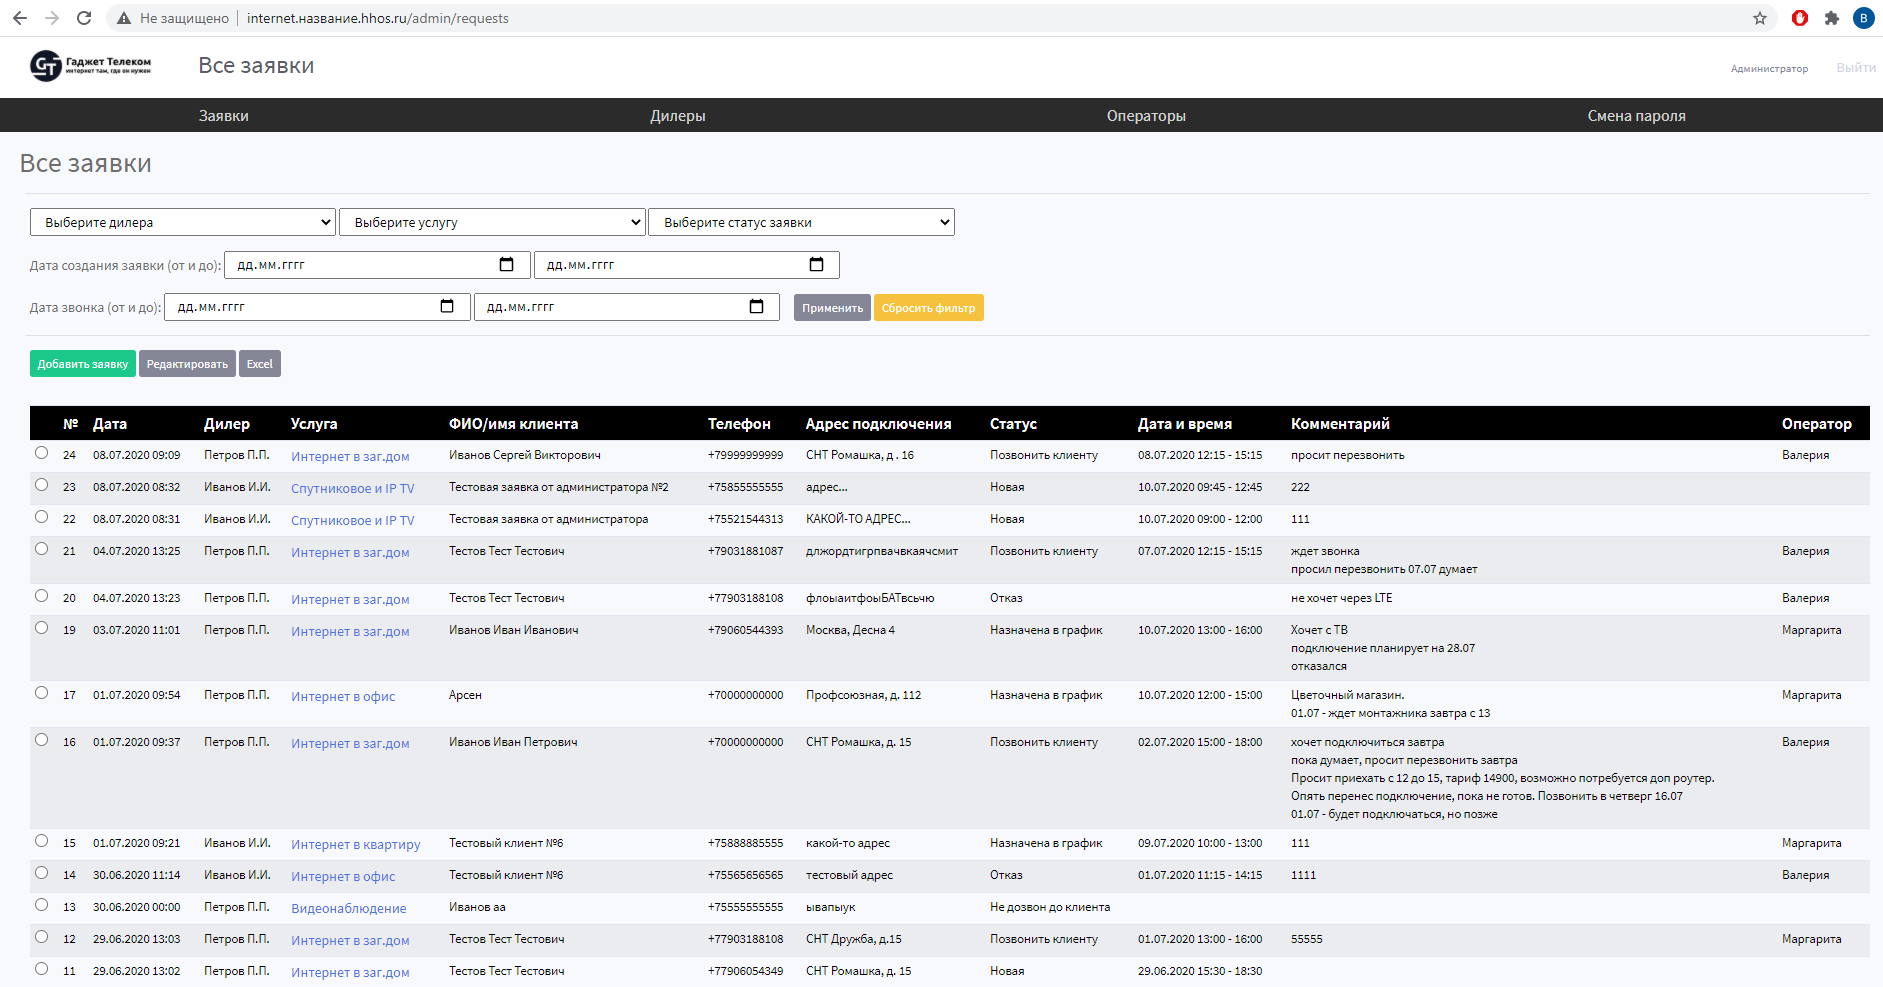Screen dimensions: 1883x987
Task: Open the Выберите услугу dropdown
Action: (x=492, y=222)
